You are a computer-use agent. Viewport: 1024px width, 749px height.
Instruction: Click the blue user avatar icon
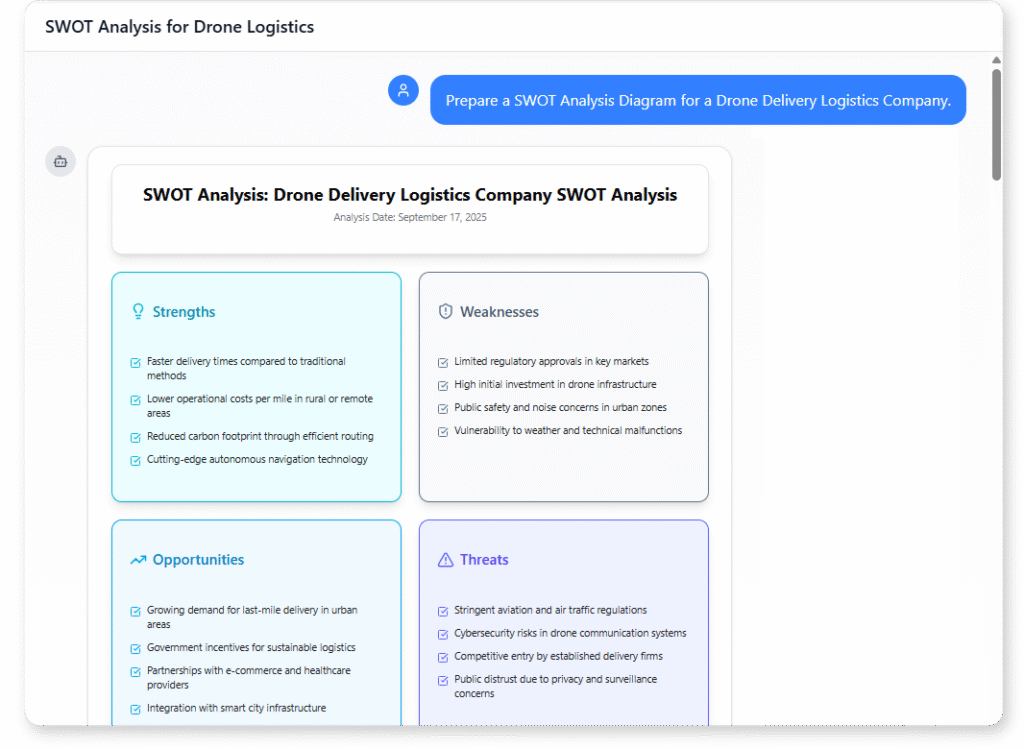pyautogui.click(x=403, y=90)
